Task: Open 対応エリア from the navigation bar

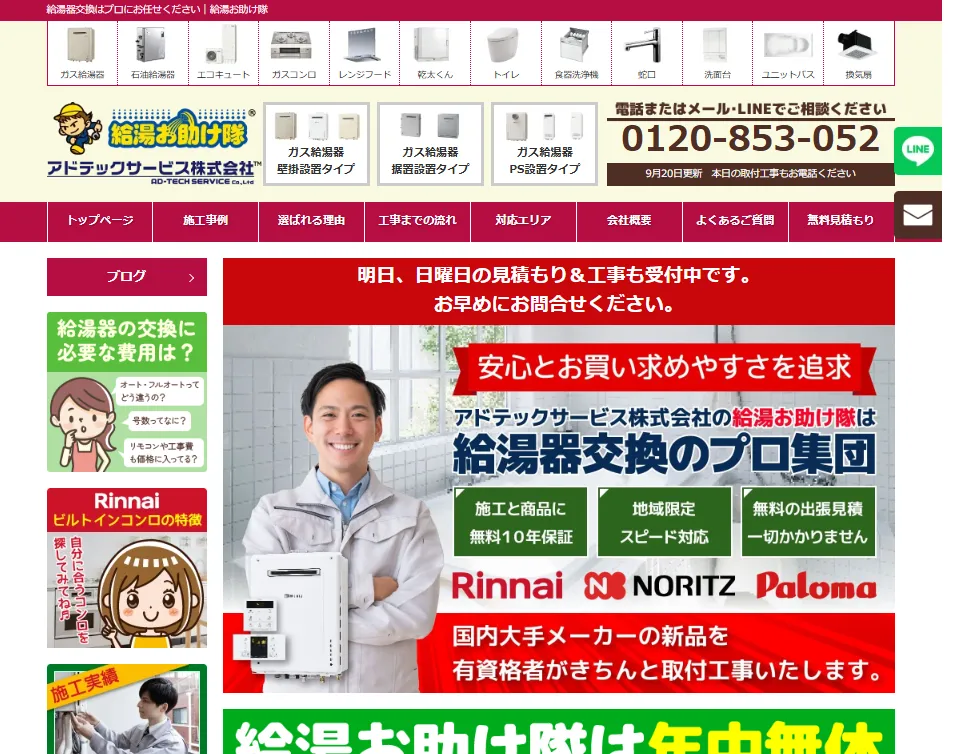Action: 523,221
